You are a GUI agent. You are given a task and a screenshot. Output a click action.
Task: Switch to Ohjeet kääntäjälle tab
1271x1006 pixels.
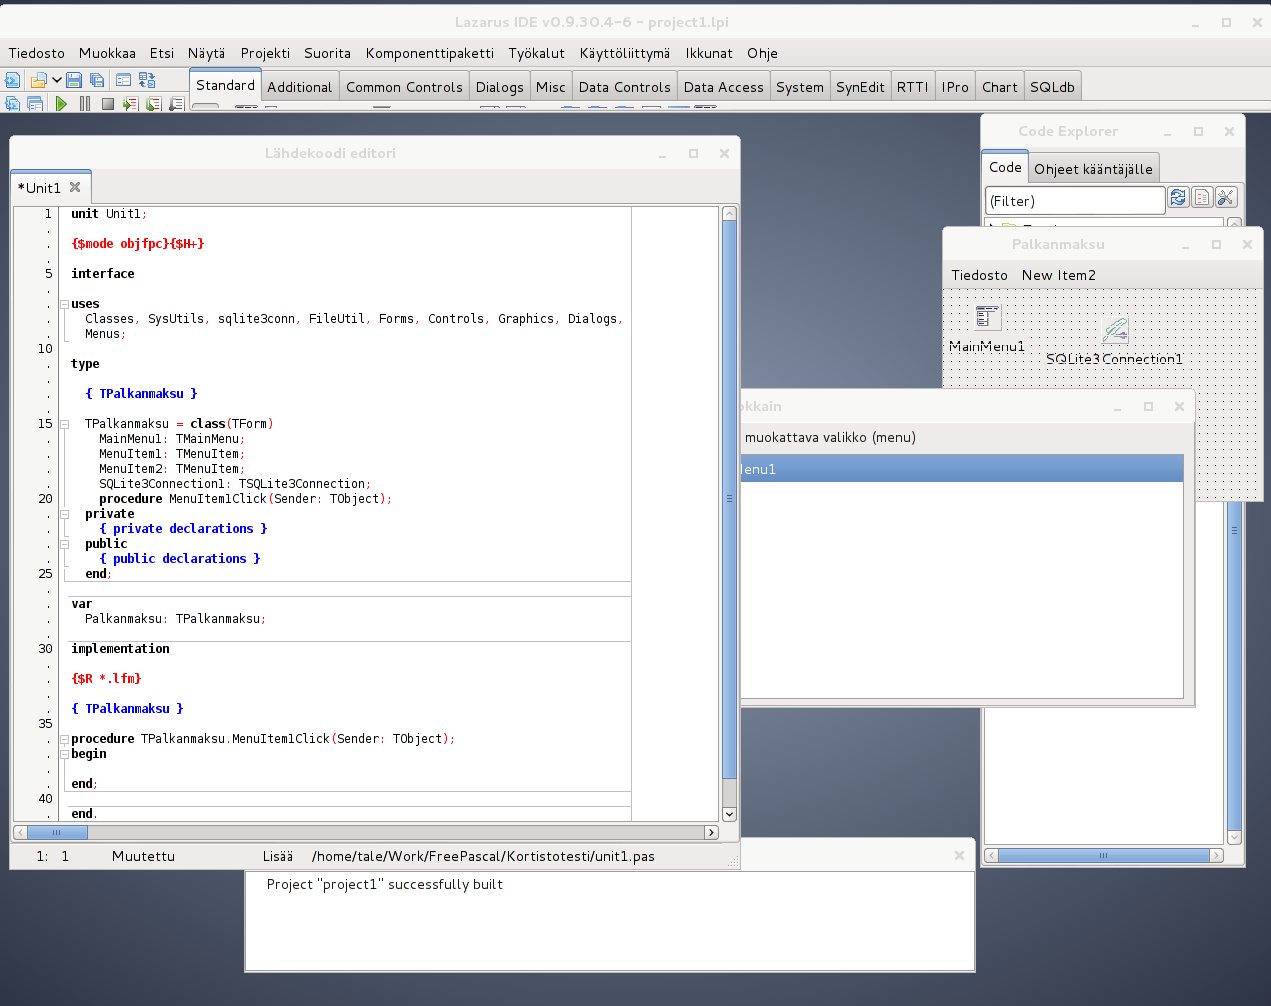click(x=1093, y=169)
